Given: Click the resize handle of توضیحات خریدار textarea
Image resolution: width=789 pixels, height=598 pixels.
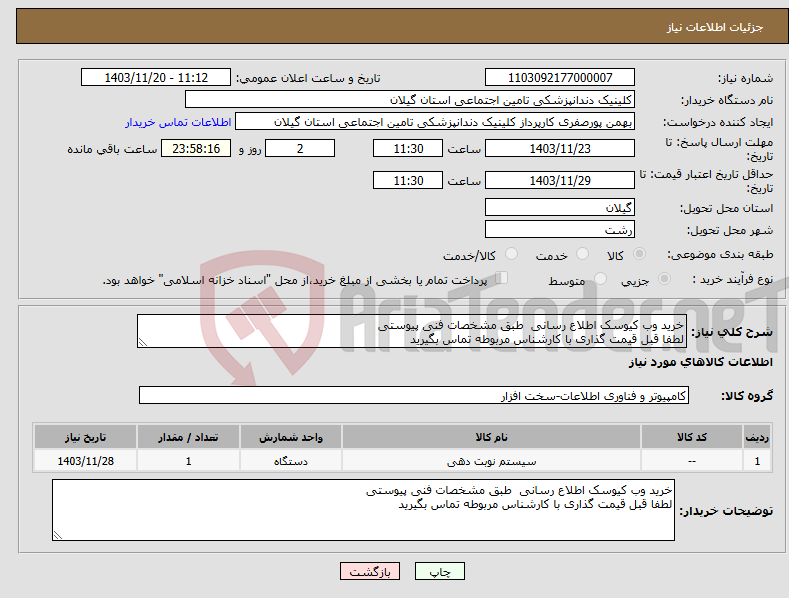Looking at the screenshot, I should [x=58, y=535].
